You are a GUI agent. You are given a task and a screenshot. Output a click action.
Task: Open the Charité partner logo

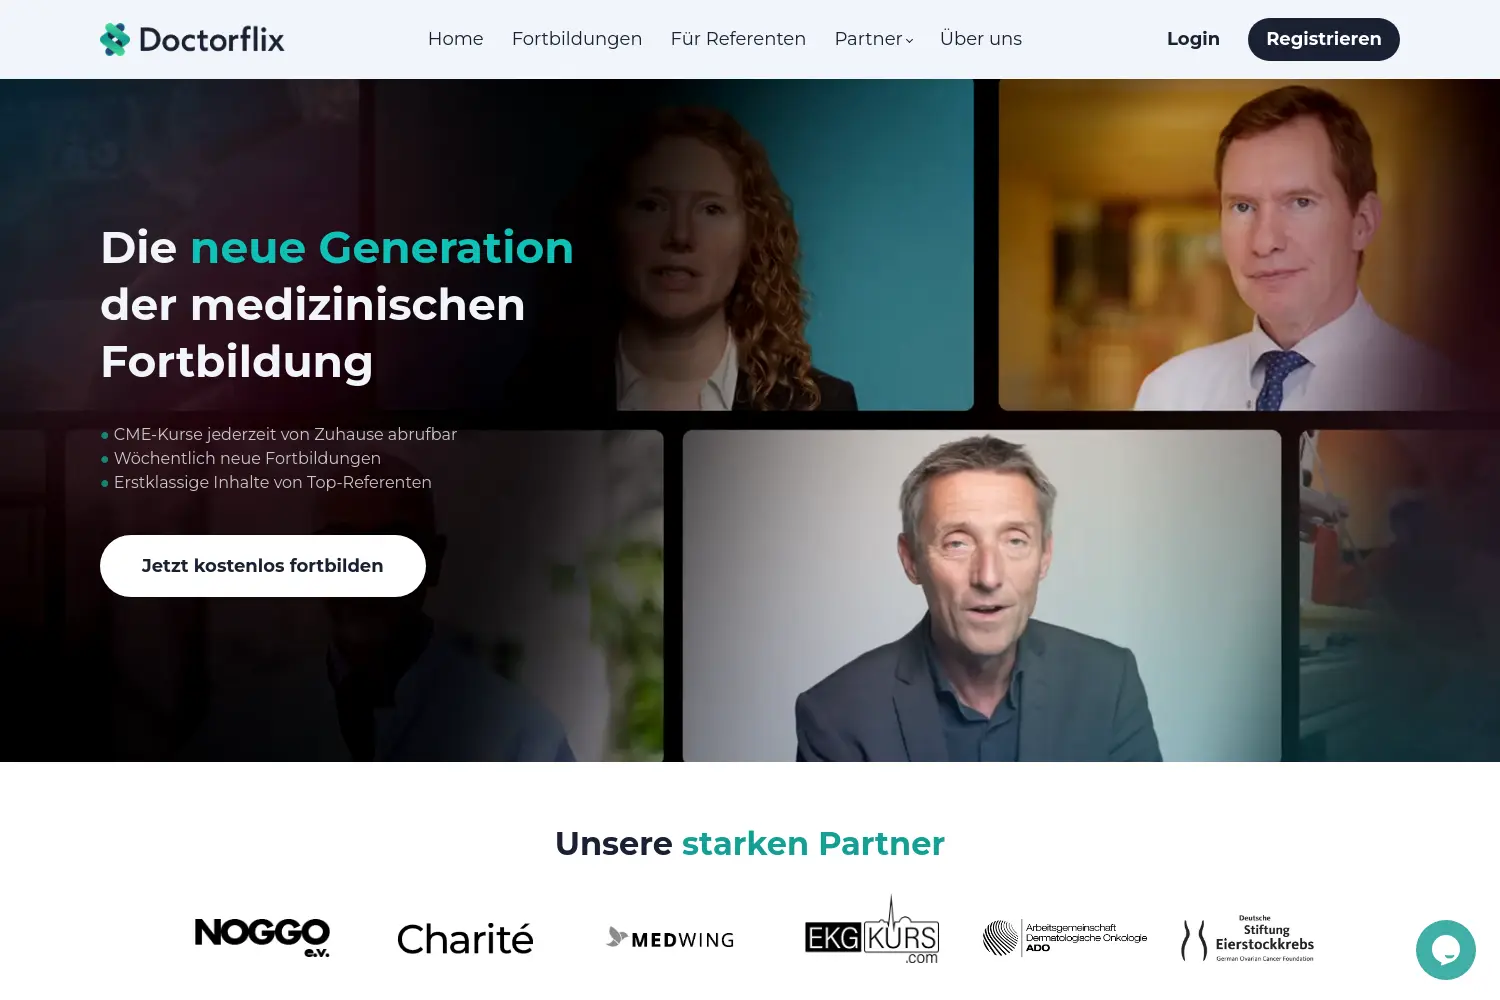465,939
